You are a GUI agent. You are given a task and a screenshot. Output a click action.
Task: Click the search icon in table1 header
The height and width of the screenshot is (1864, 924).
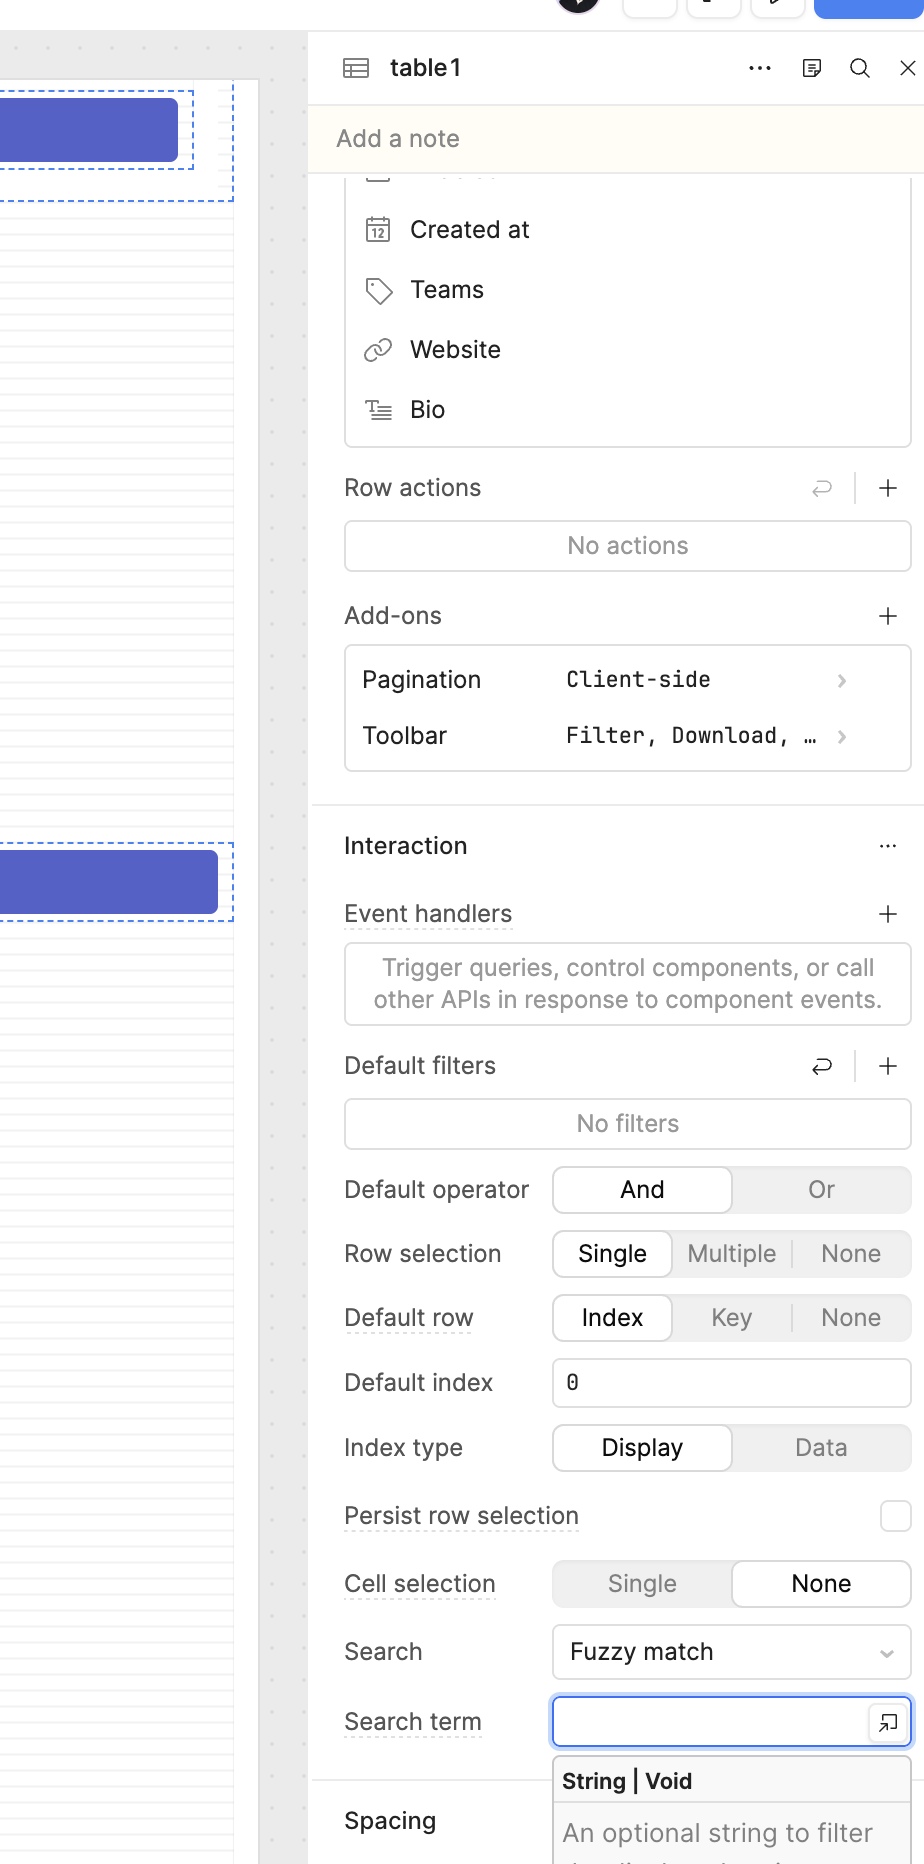coord(859,68)
